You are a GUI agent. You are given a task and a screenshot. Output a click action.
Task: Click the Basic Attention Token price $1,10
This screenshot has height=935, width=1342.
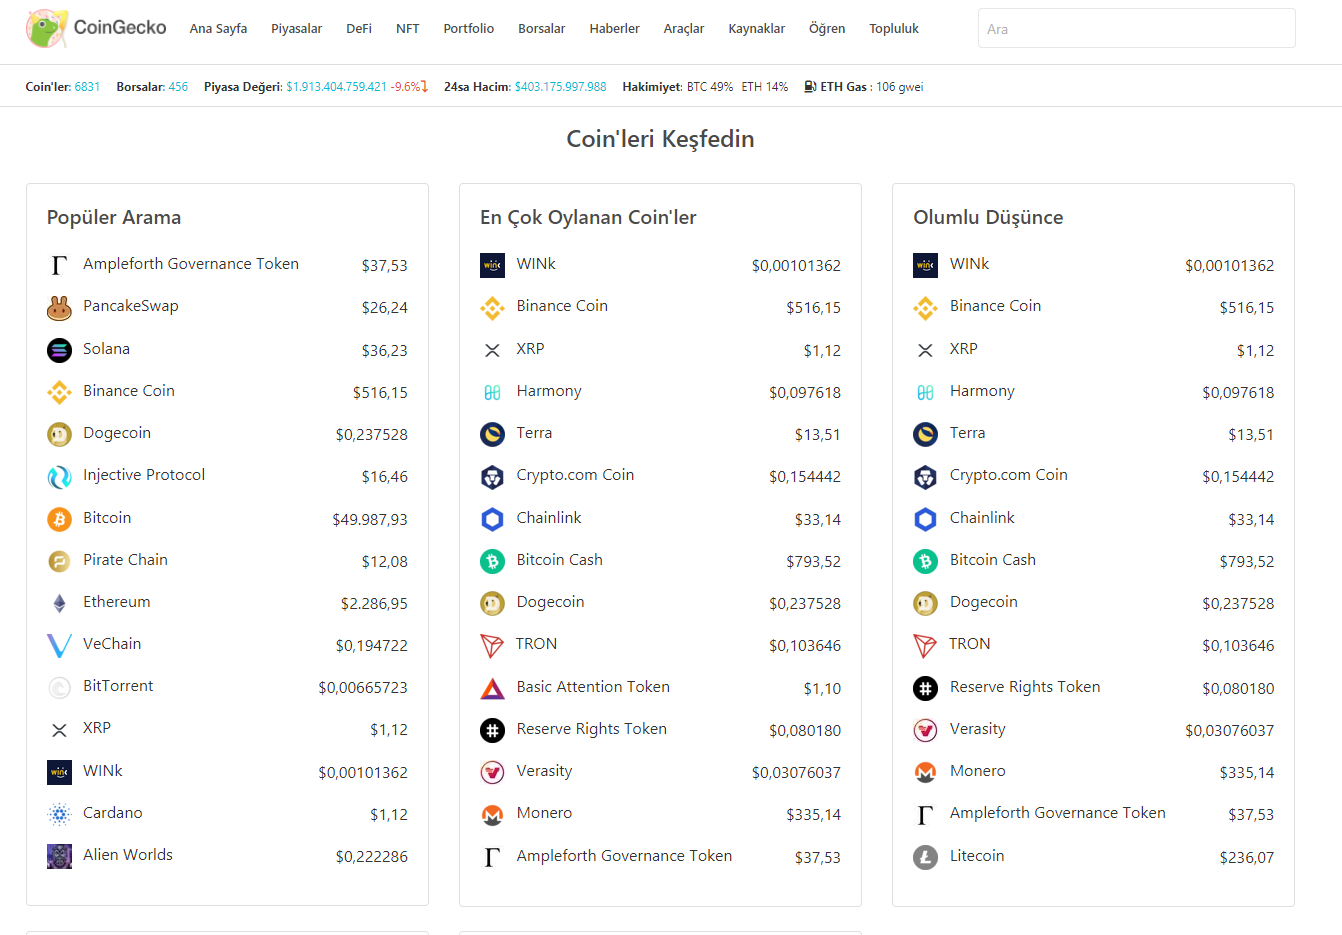(822, 689)
